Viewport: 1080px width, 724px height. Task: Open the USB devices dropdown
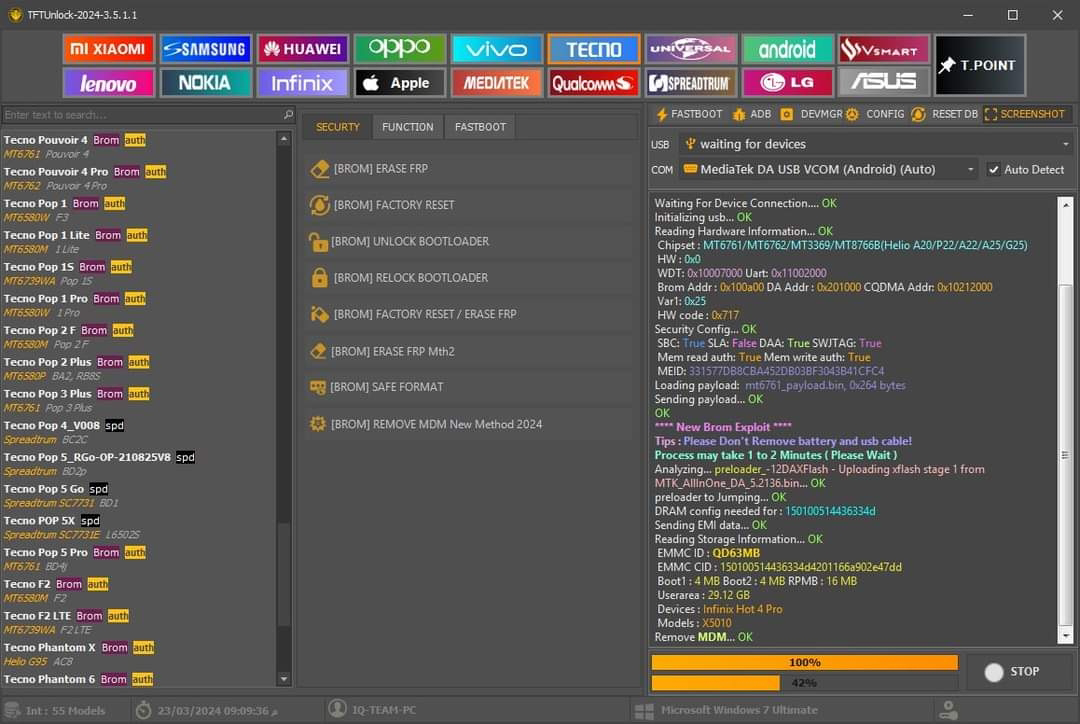(x=876, y=144)
